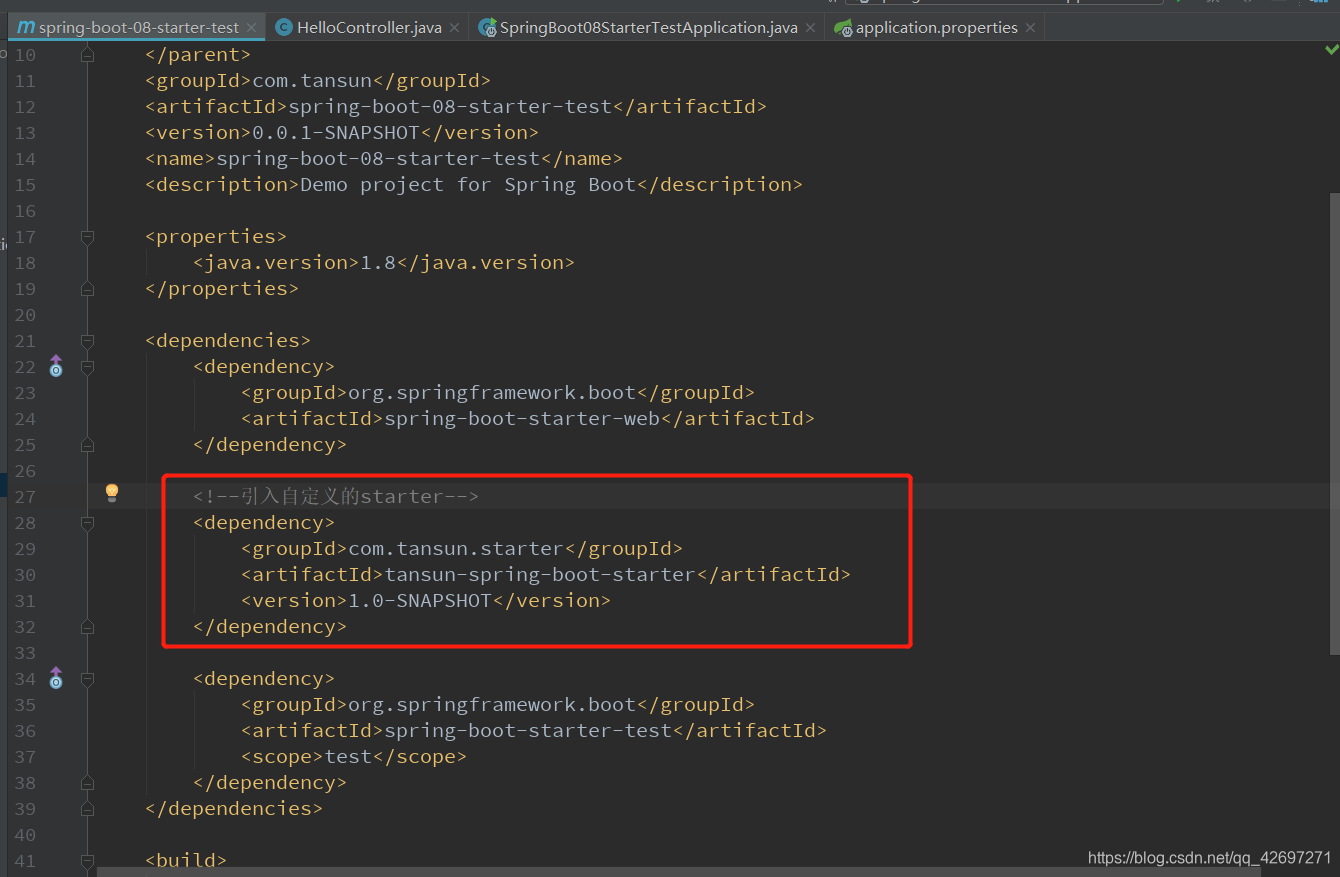Image resolution: width=1340 pixels, height=877 pixels.
Task: Click the Maven icon on the pom tab
Action: click(x=25, y=28)
